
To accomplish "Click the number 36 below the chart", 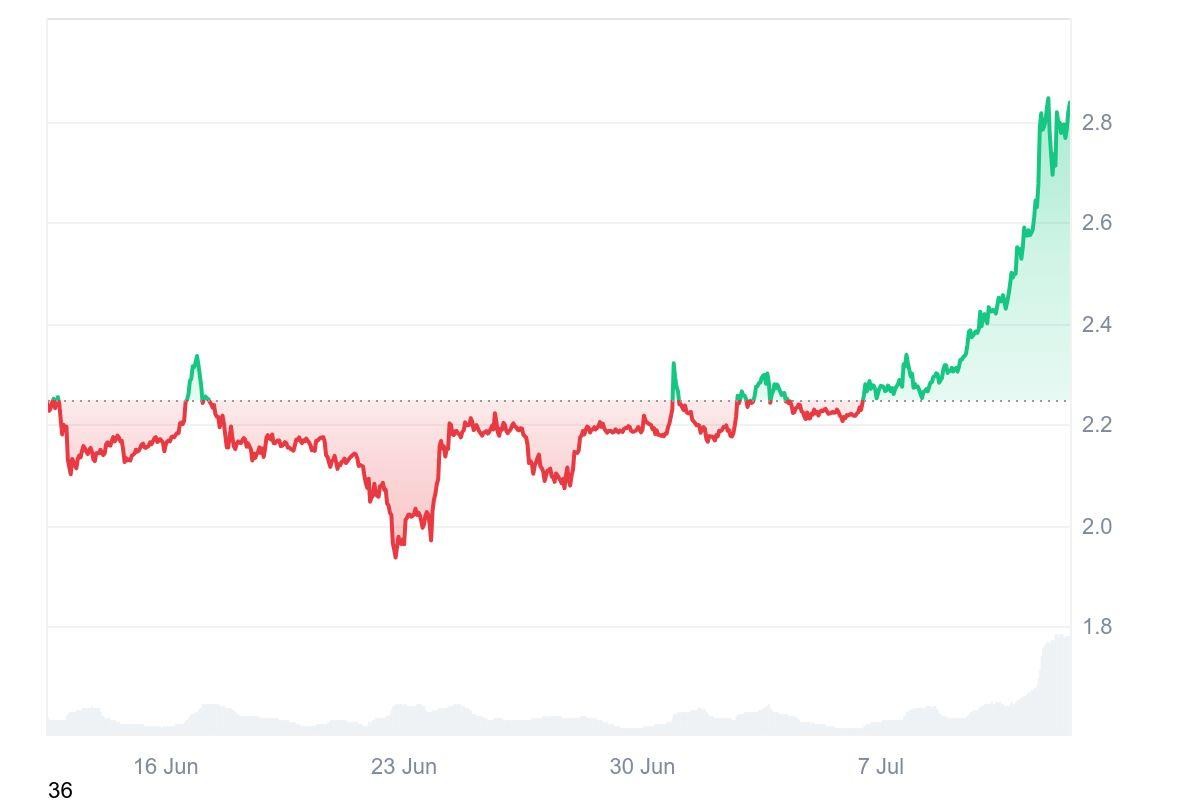I will tap(60, 790).
